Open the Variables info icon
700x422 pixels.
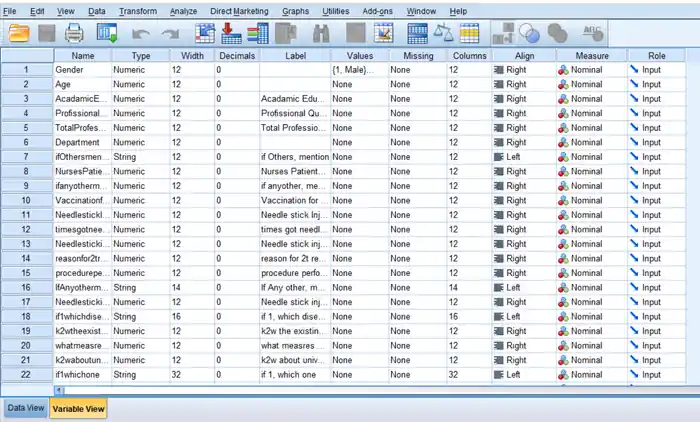tap(258, 33)
